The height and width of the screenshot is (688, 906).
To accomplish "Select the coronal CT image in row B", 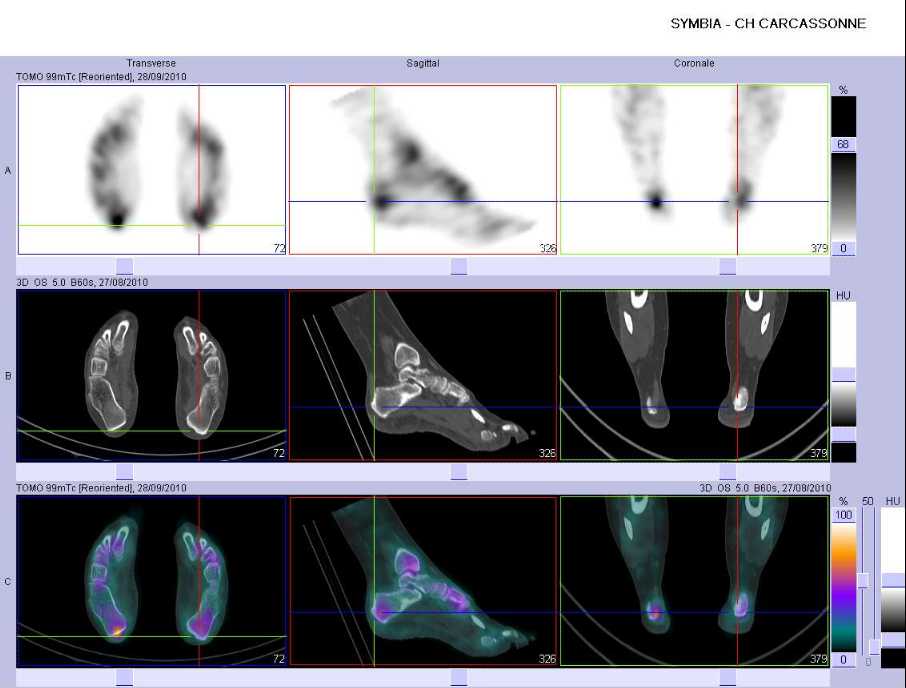I will click(x=695, y=375).
